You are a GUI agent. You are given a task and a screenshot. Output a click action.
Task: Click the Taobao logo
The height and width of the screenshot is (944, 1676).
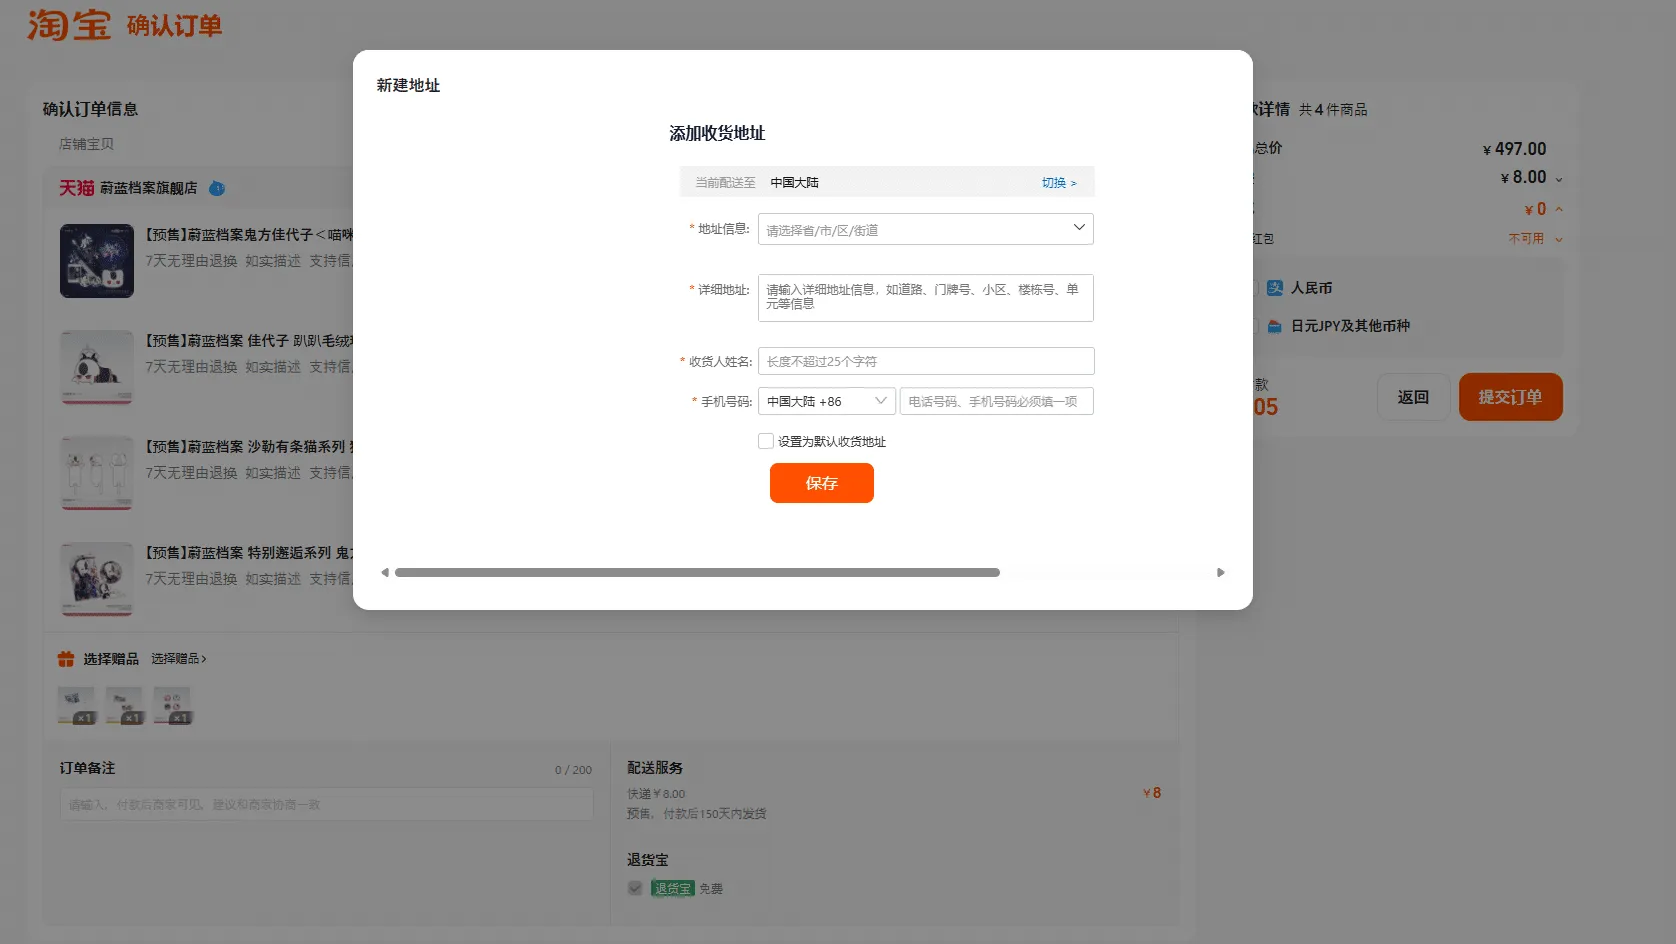click(68, 25)
